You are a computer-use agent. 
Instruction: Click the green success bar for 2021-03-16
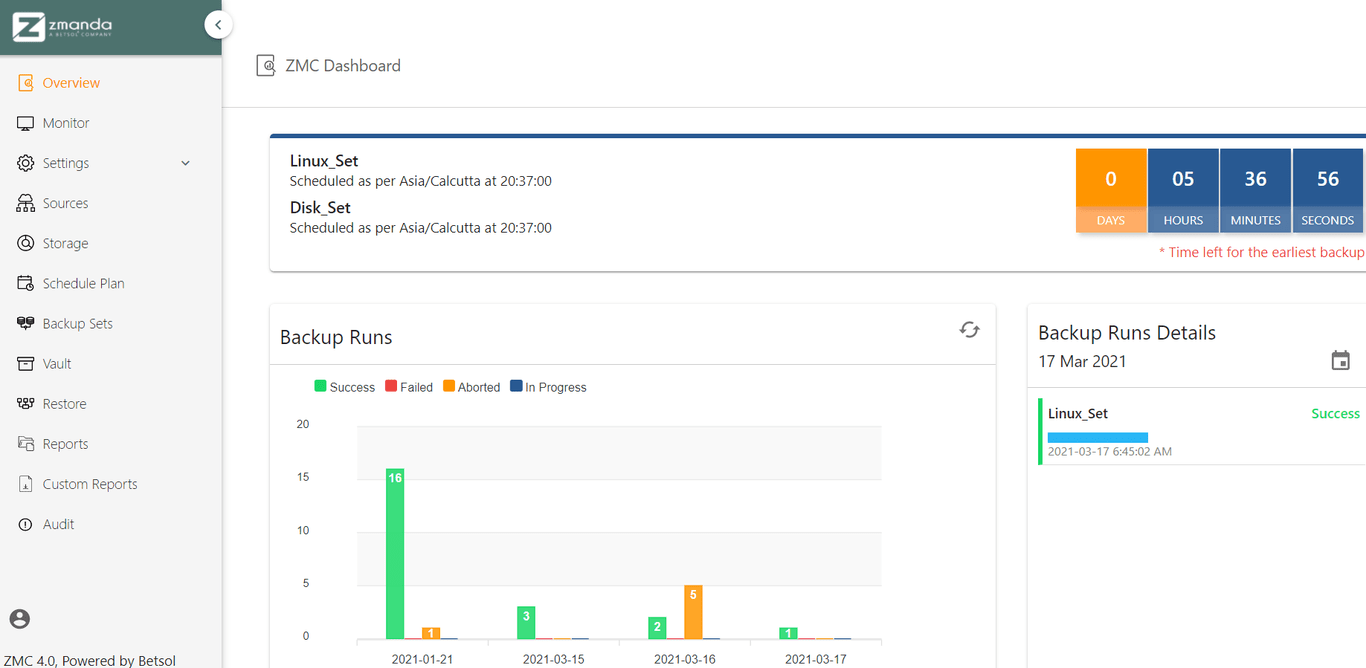(x=657, y=628)
